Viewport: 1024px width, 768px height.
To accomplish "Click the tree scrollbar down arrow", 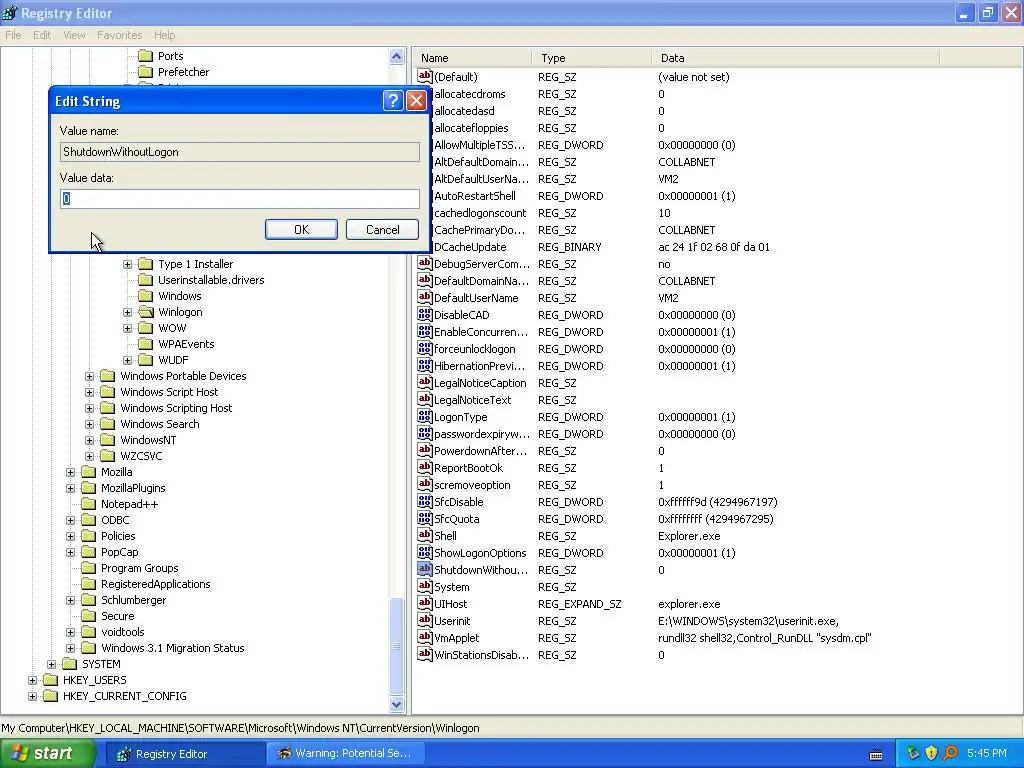I will (396, 705).
